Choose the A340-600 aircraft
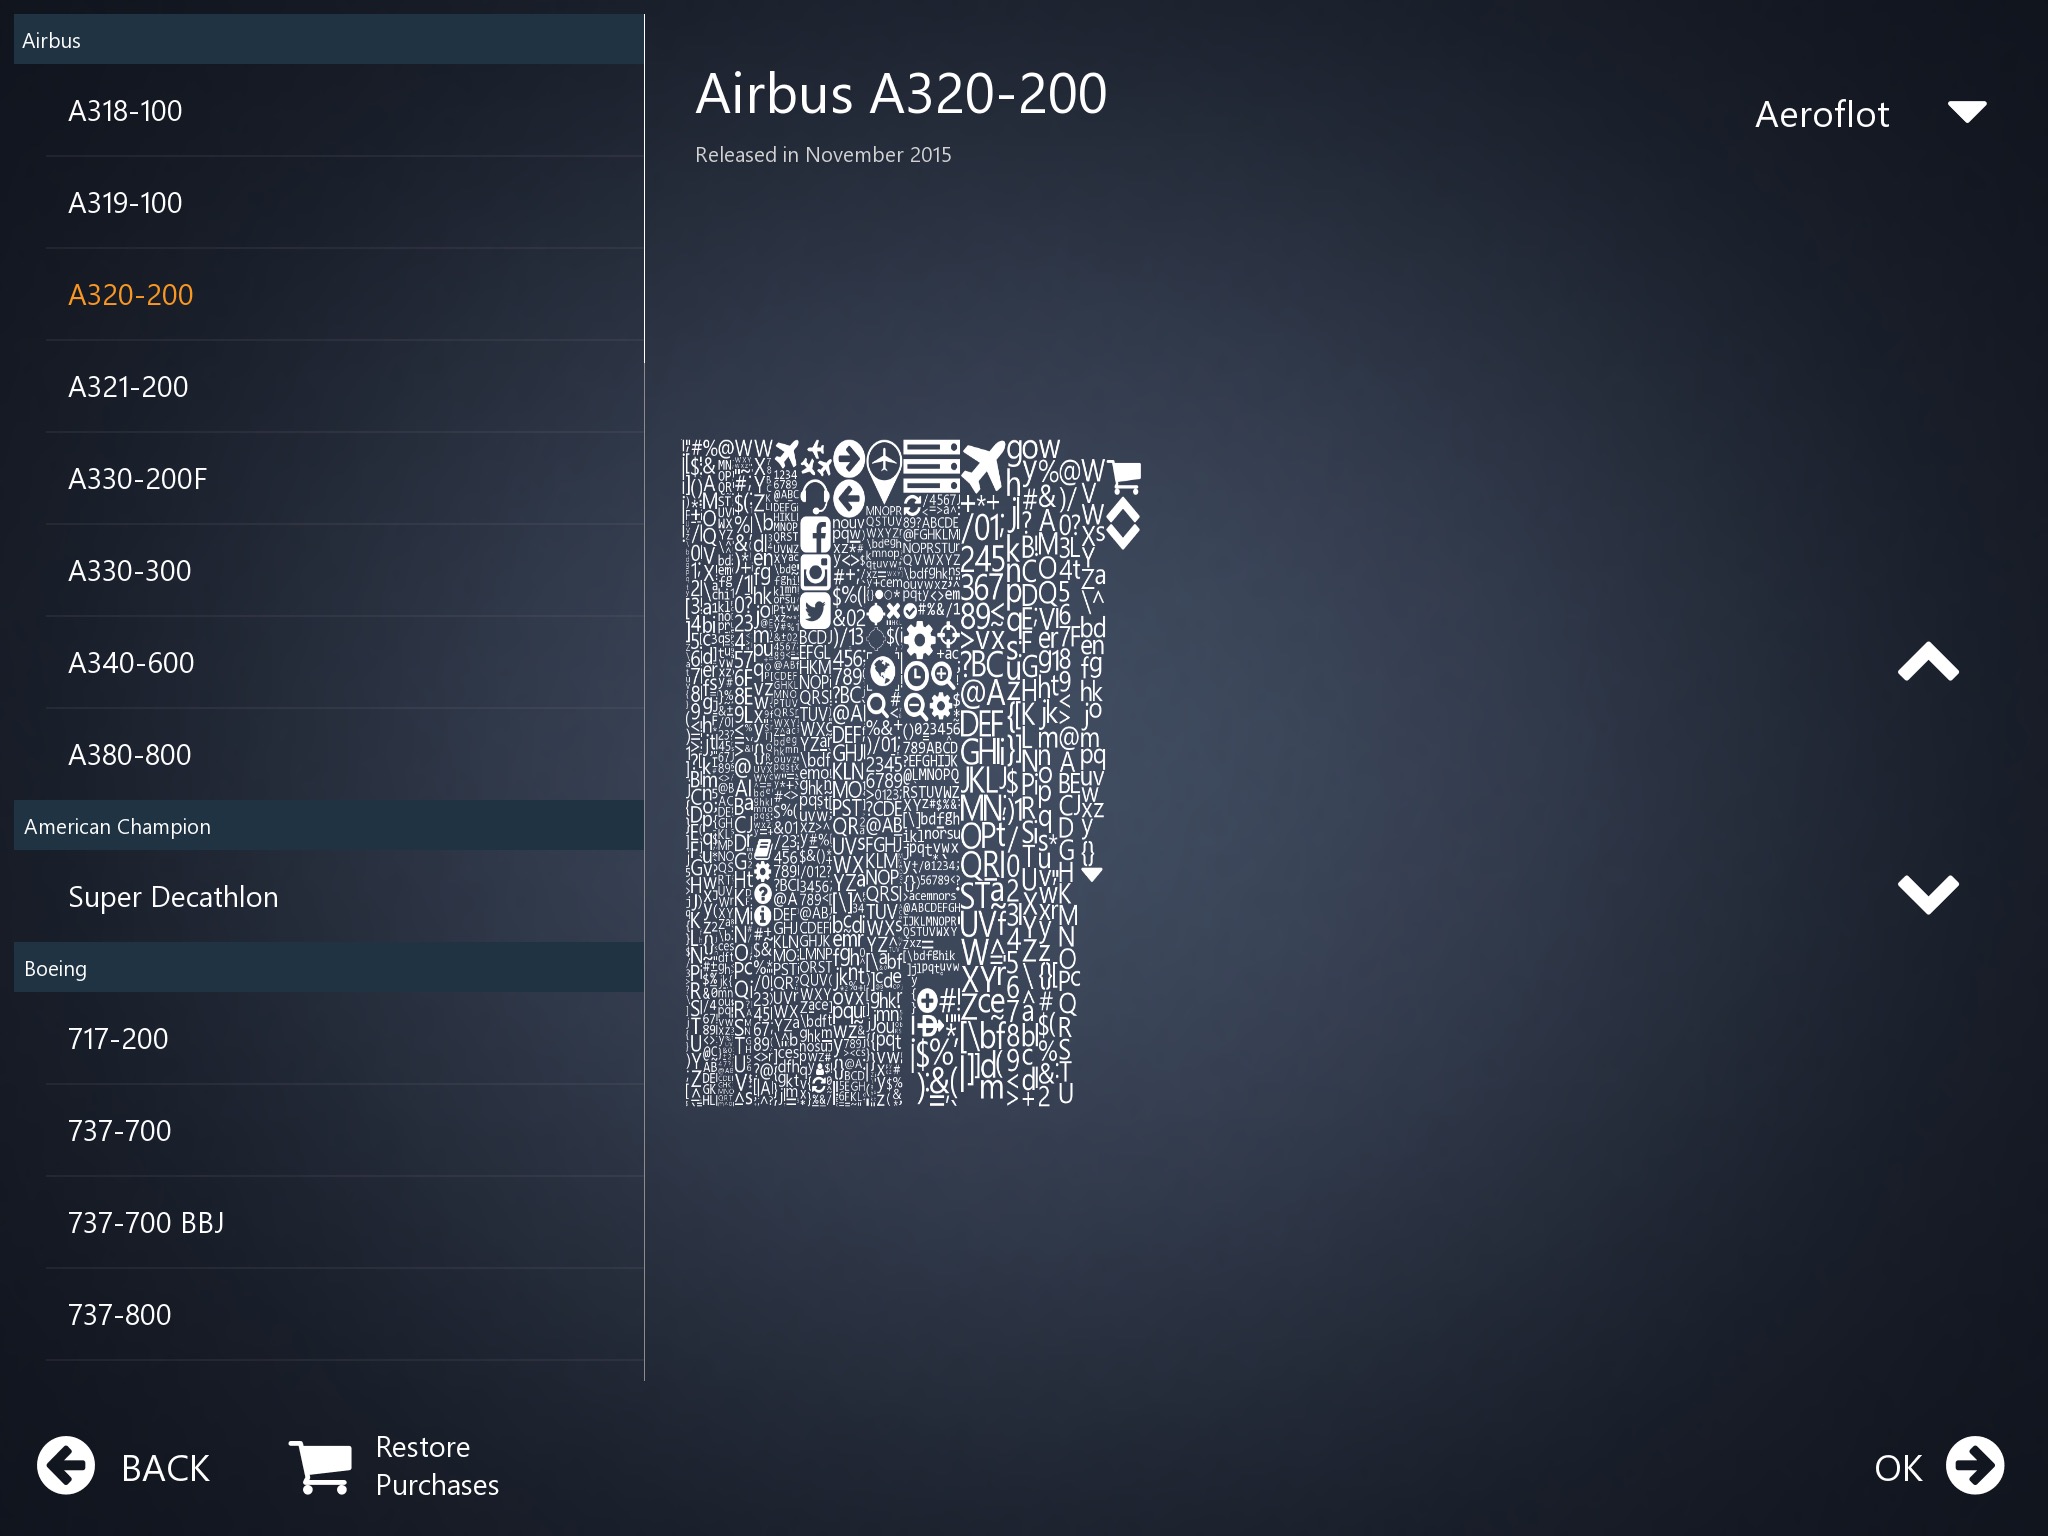The height and width of the screenshot is (1536, 2048). point(131,663)
